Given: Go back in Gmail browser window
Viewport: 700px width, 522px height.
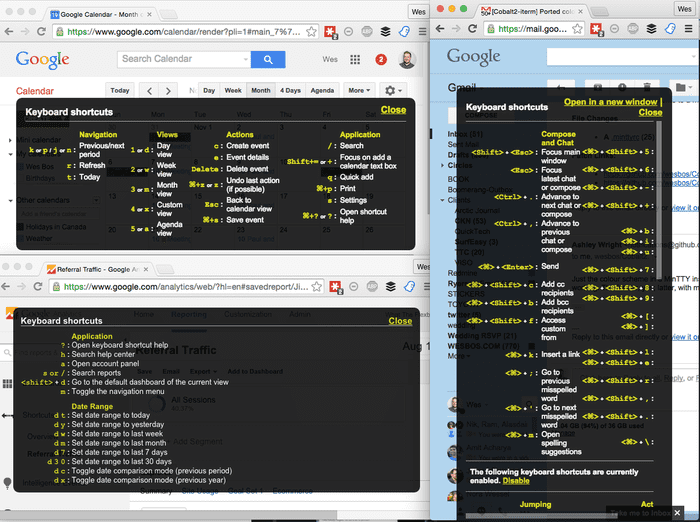Looking at the screenshot, I should (x=440, y=29).
